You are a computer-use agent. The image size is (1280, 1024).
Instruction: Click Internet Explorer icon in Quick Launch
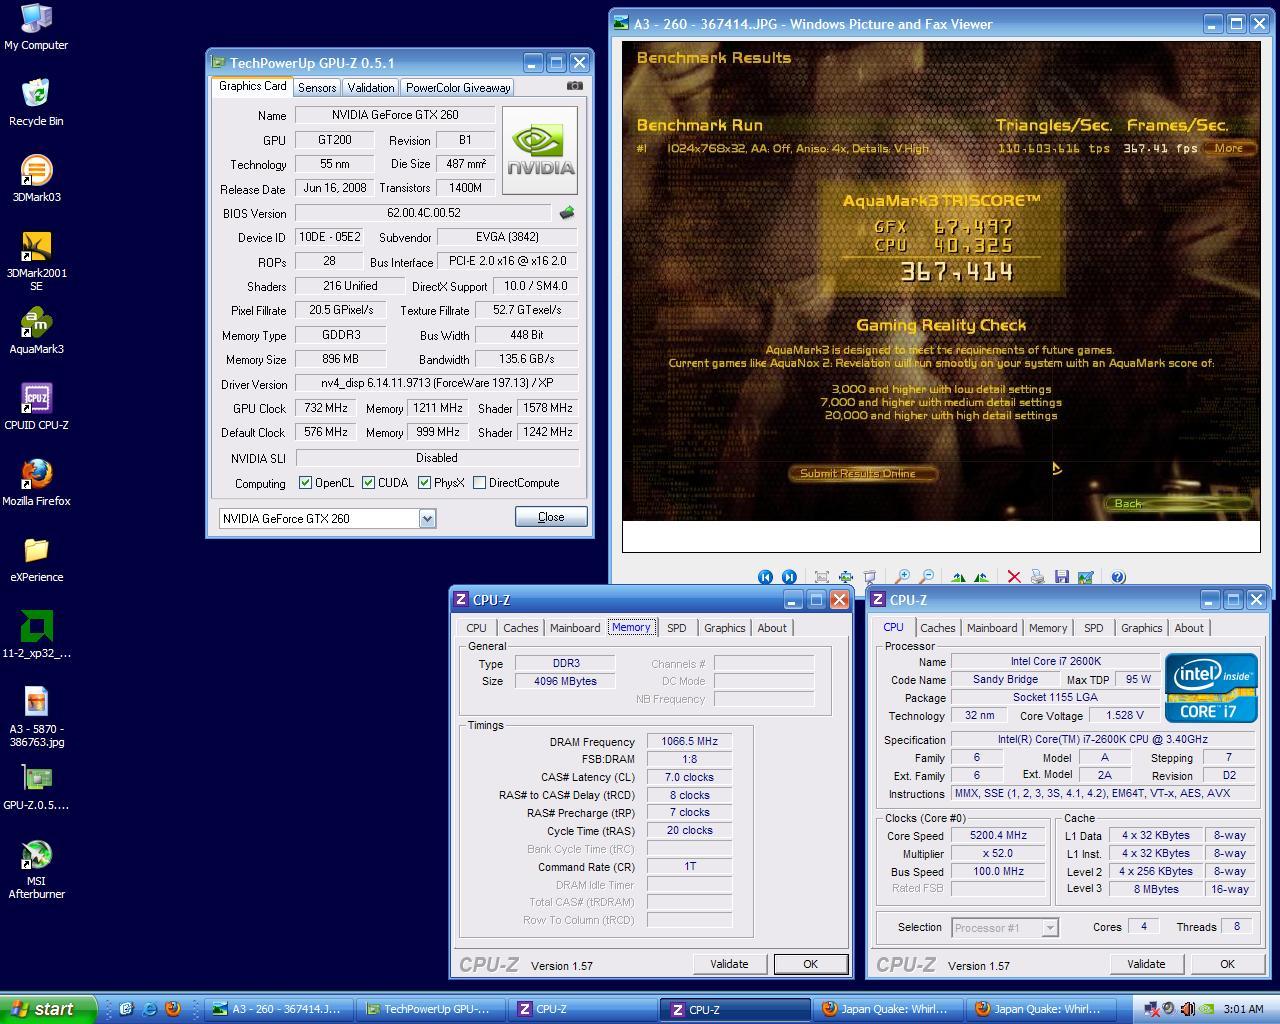pyautogui.click(x=149, y=1009)
